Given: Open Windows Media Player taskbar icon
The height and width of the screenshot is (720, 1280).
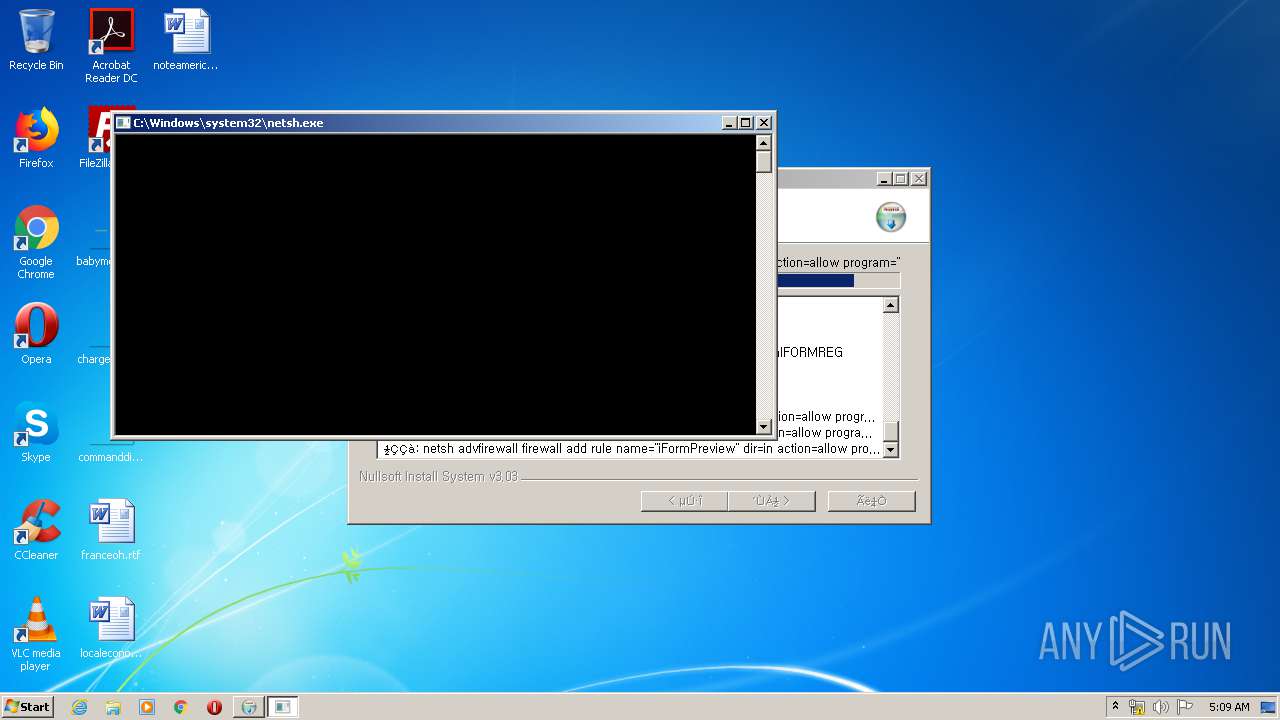Looking at the screenshot, I should pos(147,707).
